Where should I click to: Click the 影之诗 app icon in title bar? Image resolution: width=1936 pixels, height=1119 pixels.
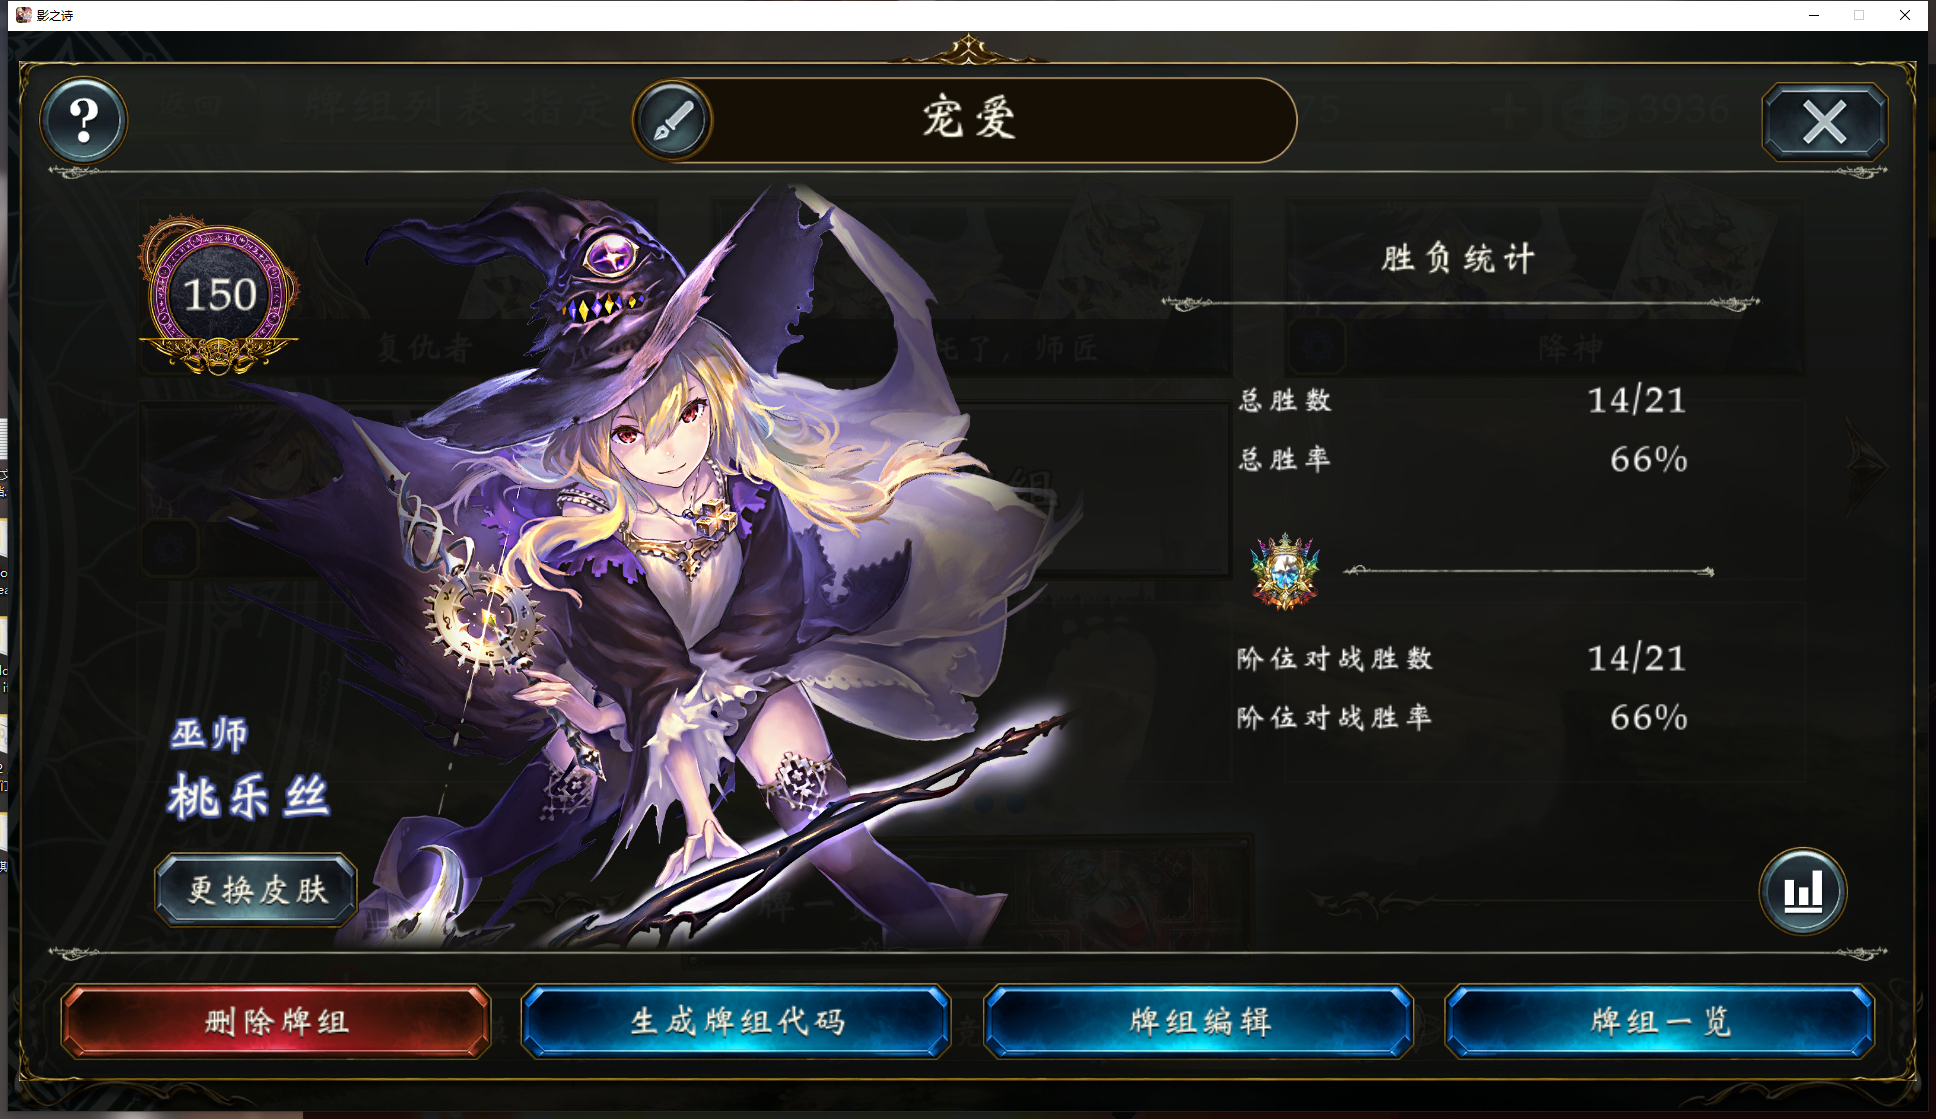(x=24, y=15)
